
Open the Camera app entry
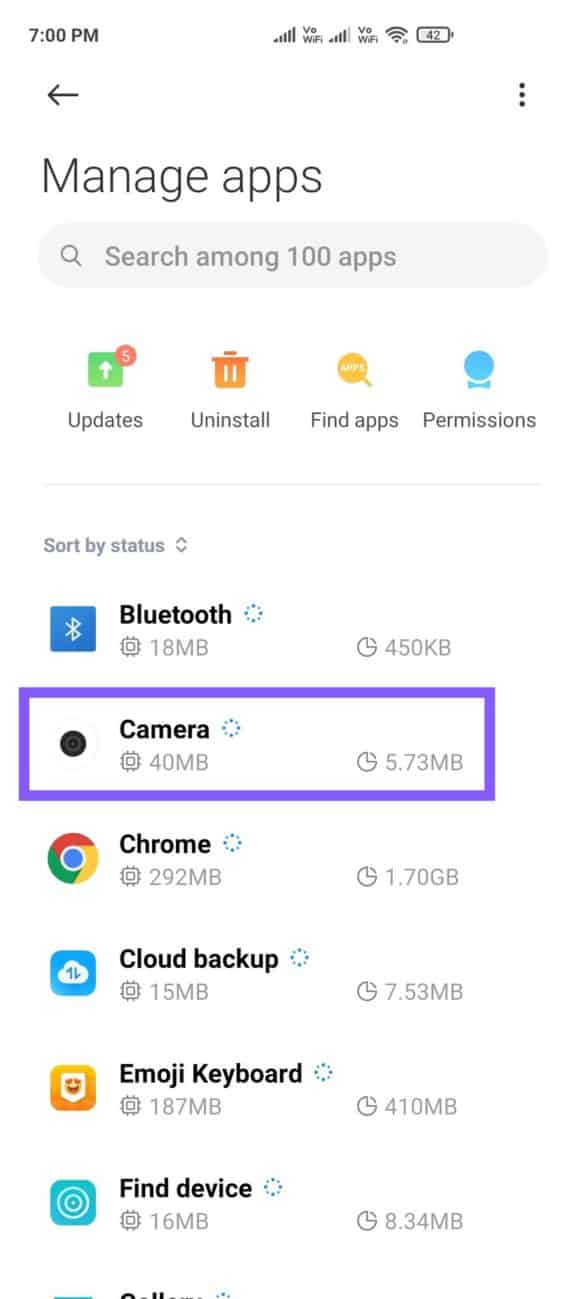click(257, 745)
